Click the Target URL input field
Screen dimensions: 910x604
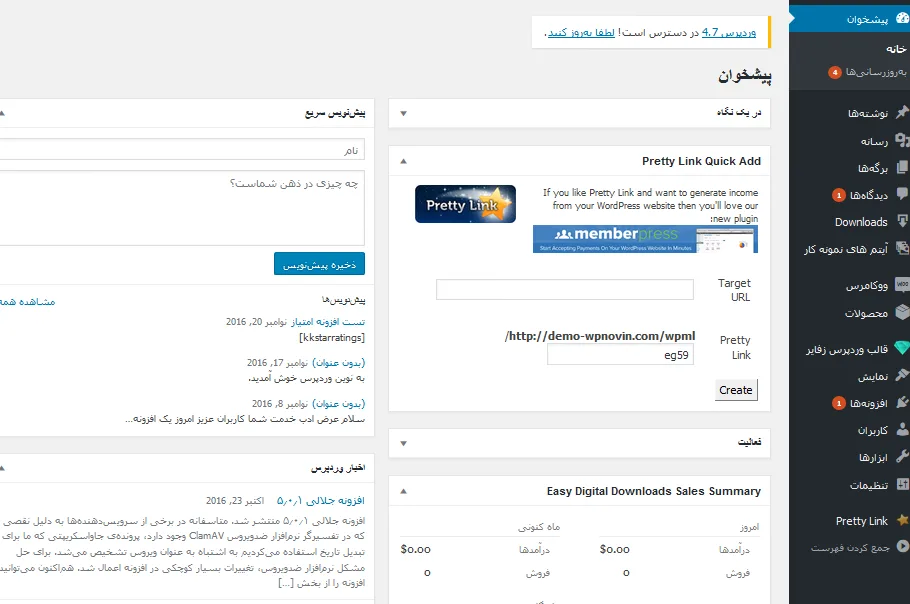[565, 290]
